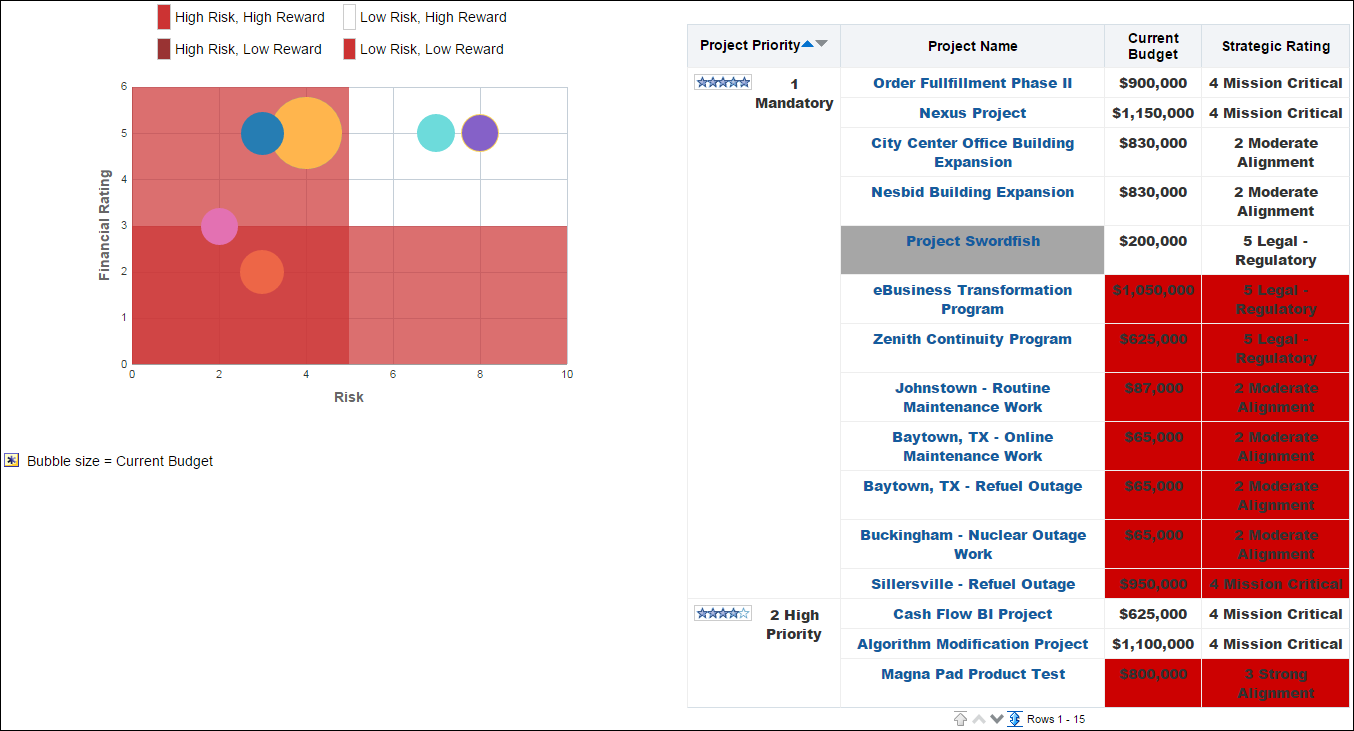Screen dimensions: 1354x731
Task: Open the Cash Flow BI Project link
Action: pyautogui.click(x=972, y=614)
